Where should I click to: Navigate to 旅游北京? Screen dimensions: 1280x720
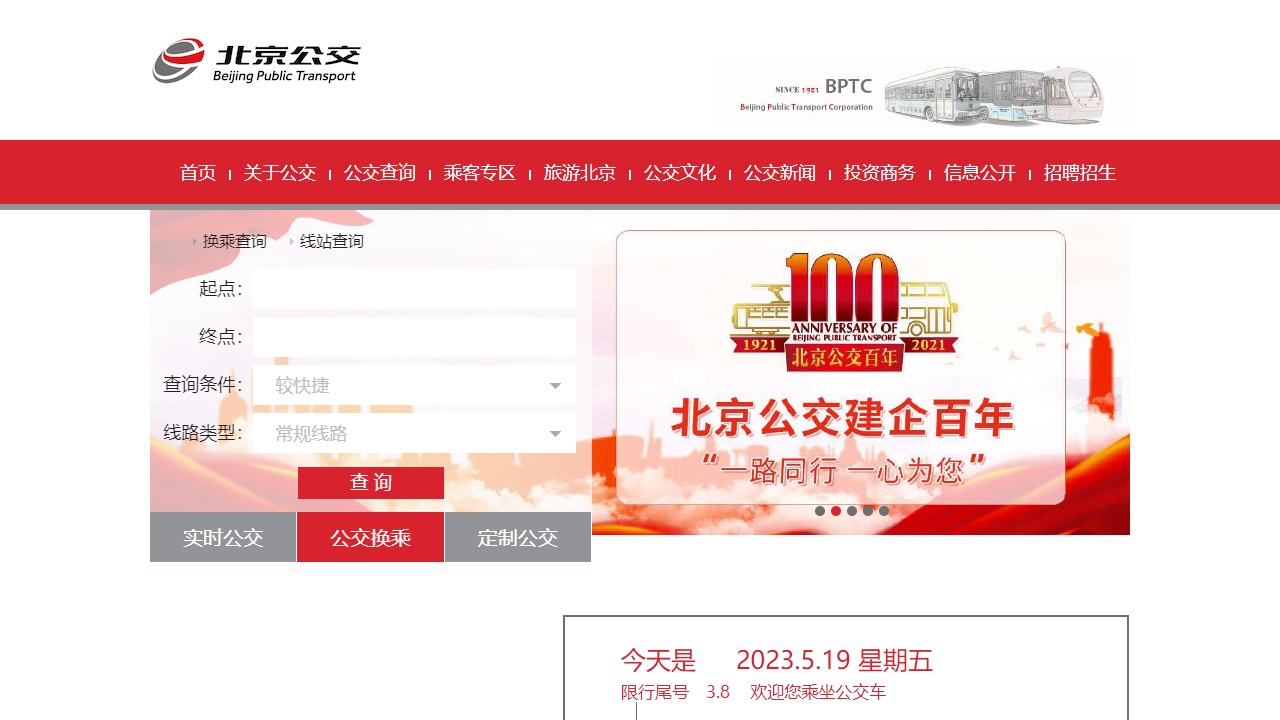click(580, 173)
